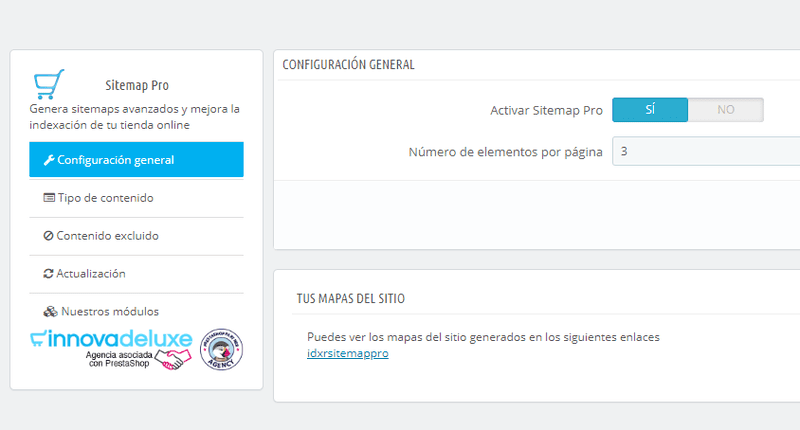Click the refresh icon beside Actualización
Image resolution: width=800 pixels, height=430 pixels.
[x=49, y=274]
